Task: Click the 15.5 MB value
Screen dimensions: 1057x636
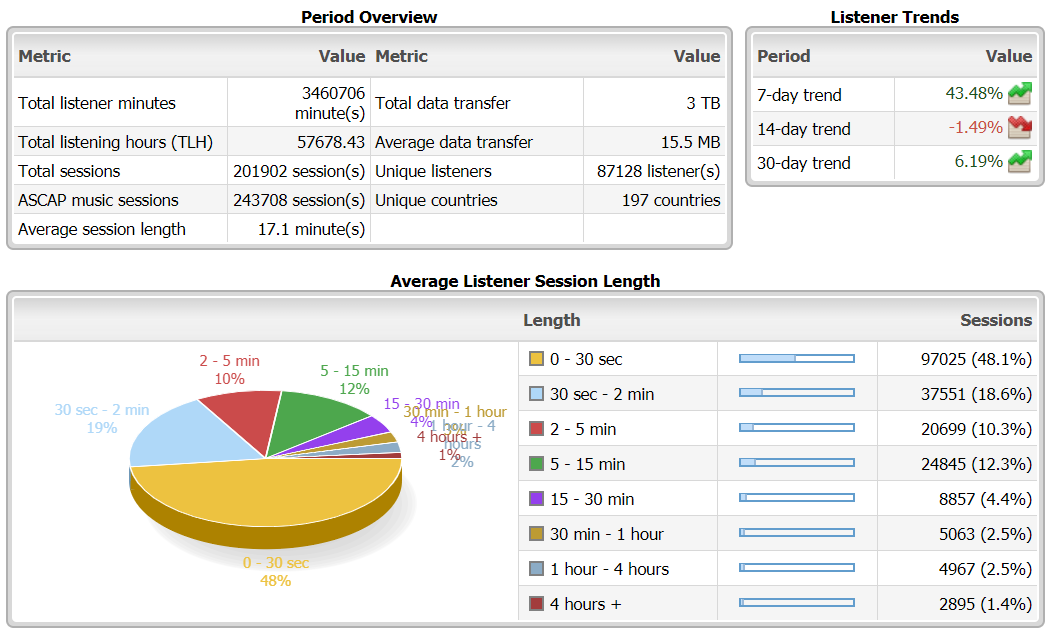Action: [690, 142]
